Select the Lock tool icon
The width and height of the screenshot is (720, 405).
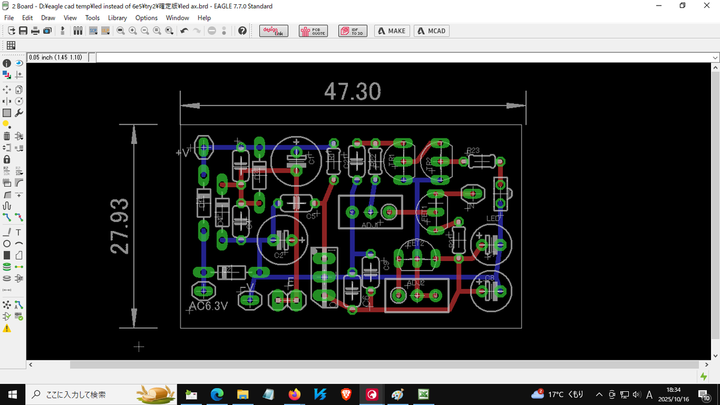point(7,159)
